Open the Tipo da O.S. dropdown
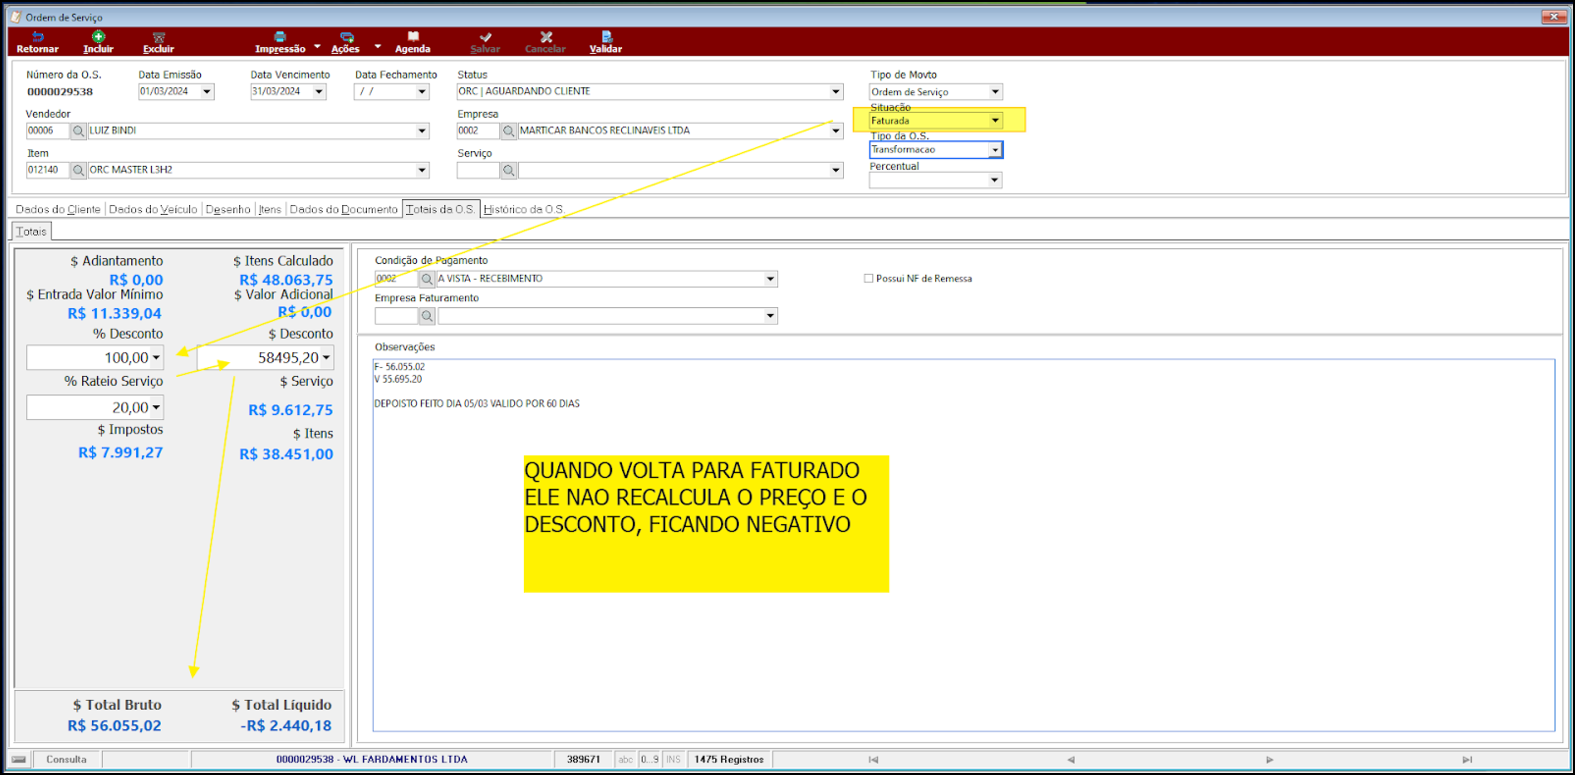The image size is (1575, 775). (995, 150)
